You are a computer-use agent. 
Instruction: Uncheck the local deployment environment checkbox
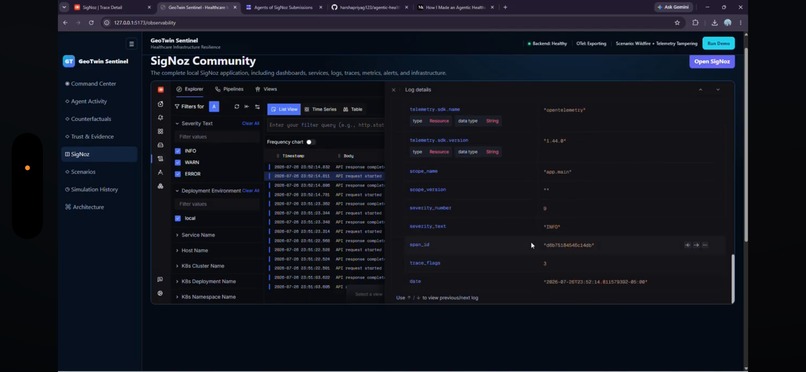[178, 218]
